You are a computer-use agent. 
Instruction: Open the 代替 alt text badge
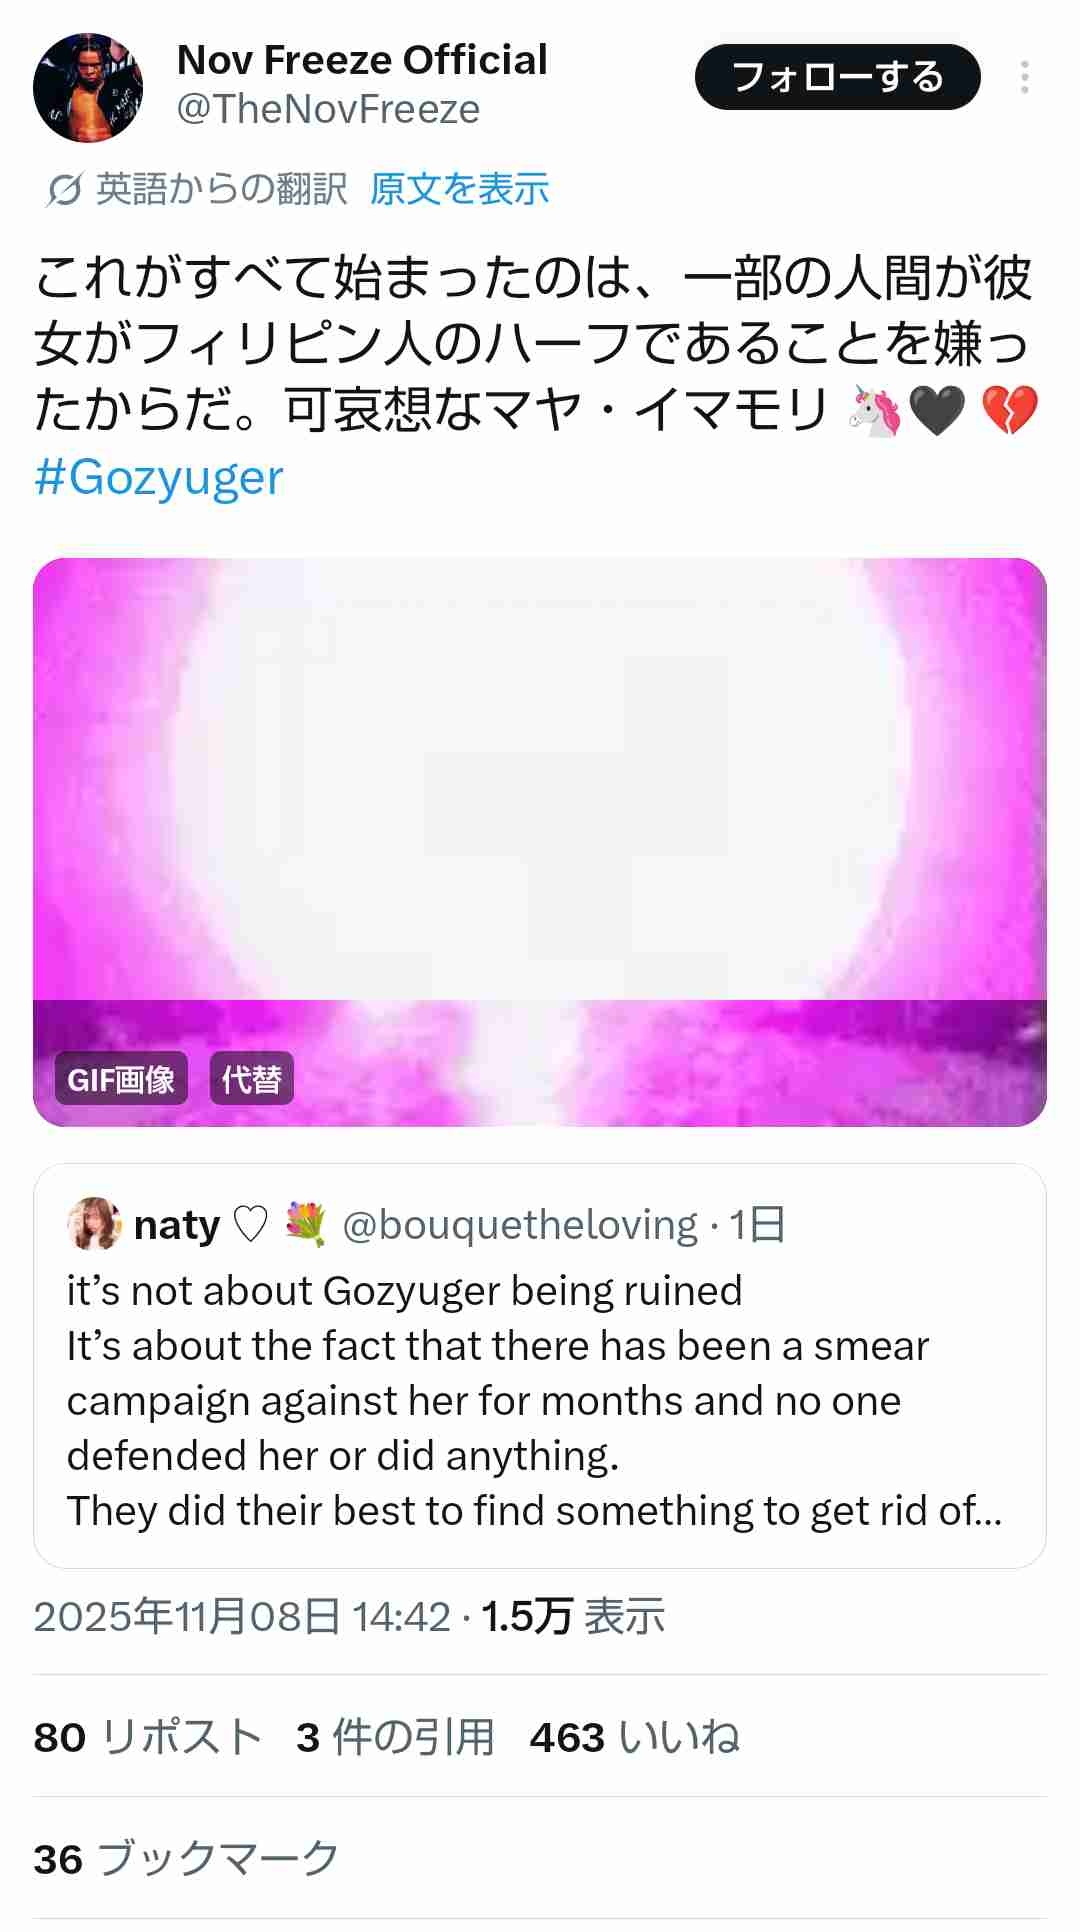pyautogui.click(x=251, y=1079)
